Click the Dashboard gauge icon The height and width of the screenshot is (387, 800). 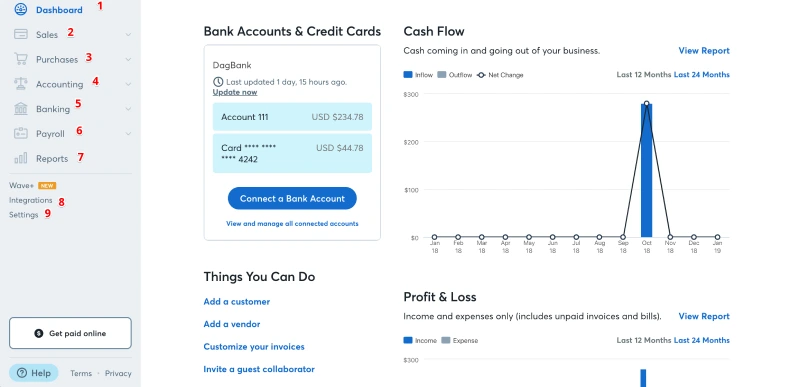(20, 9)
